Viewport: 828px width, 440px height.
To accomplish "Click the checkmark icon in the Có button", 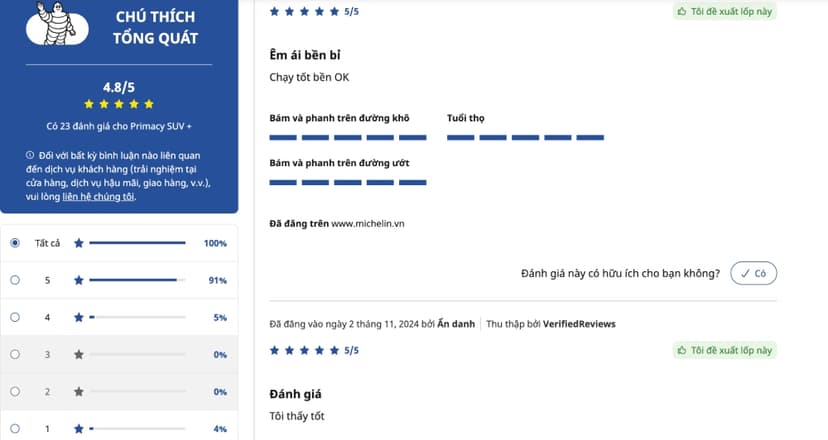I will 745,273.
